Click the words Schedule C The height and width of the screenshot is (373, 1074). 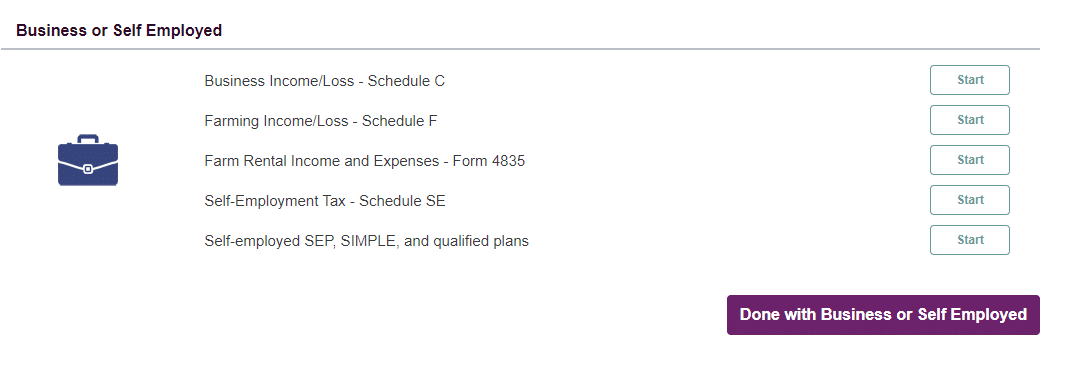pyautogui.click(x=406, y=81)
